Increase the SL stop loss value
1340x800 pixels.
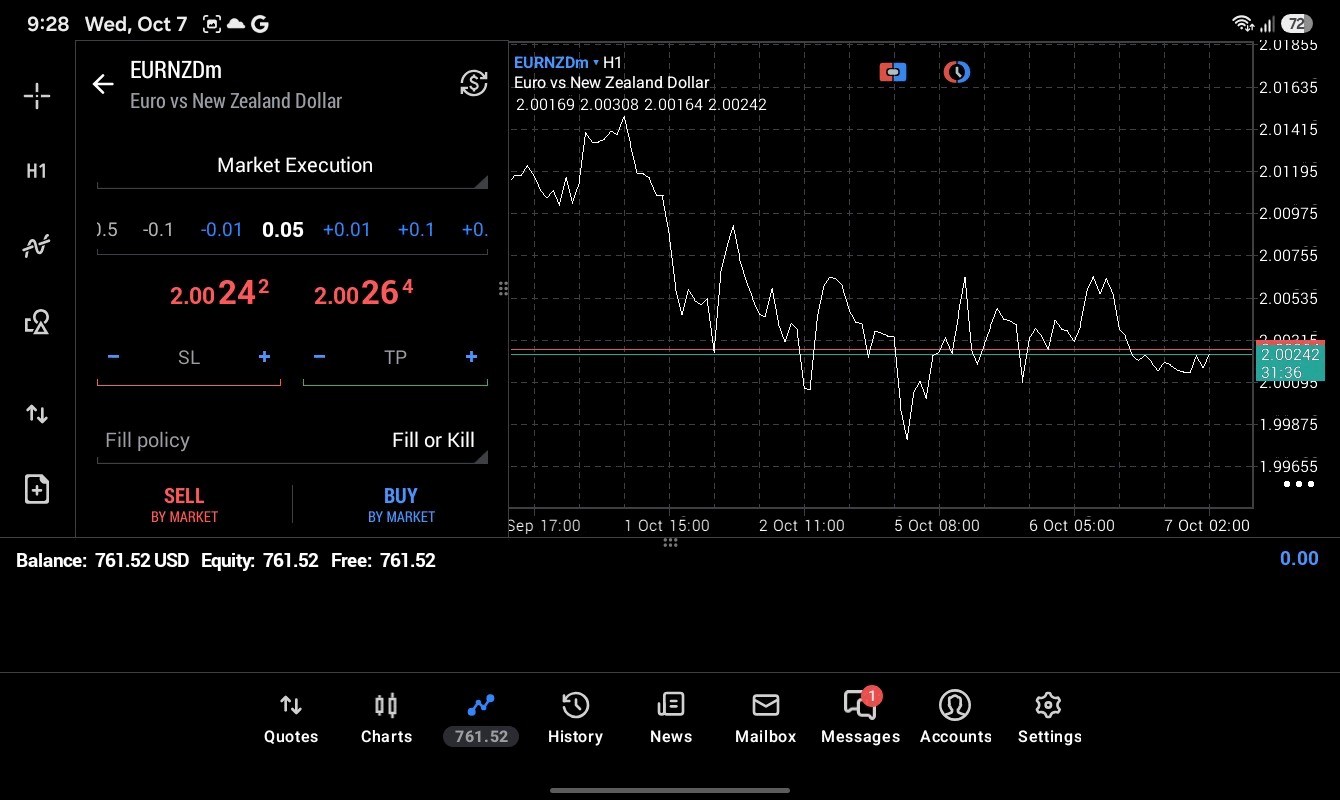tap(264, 357)
